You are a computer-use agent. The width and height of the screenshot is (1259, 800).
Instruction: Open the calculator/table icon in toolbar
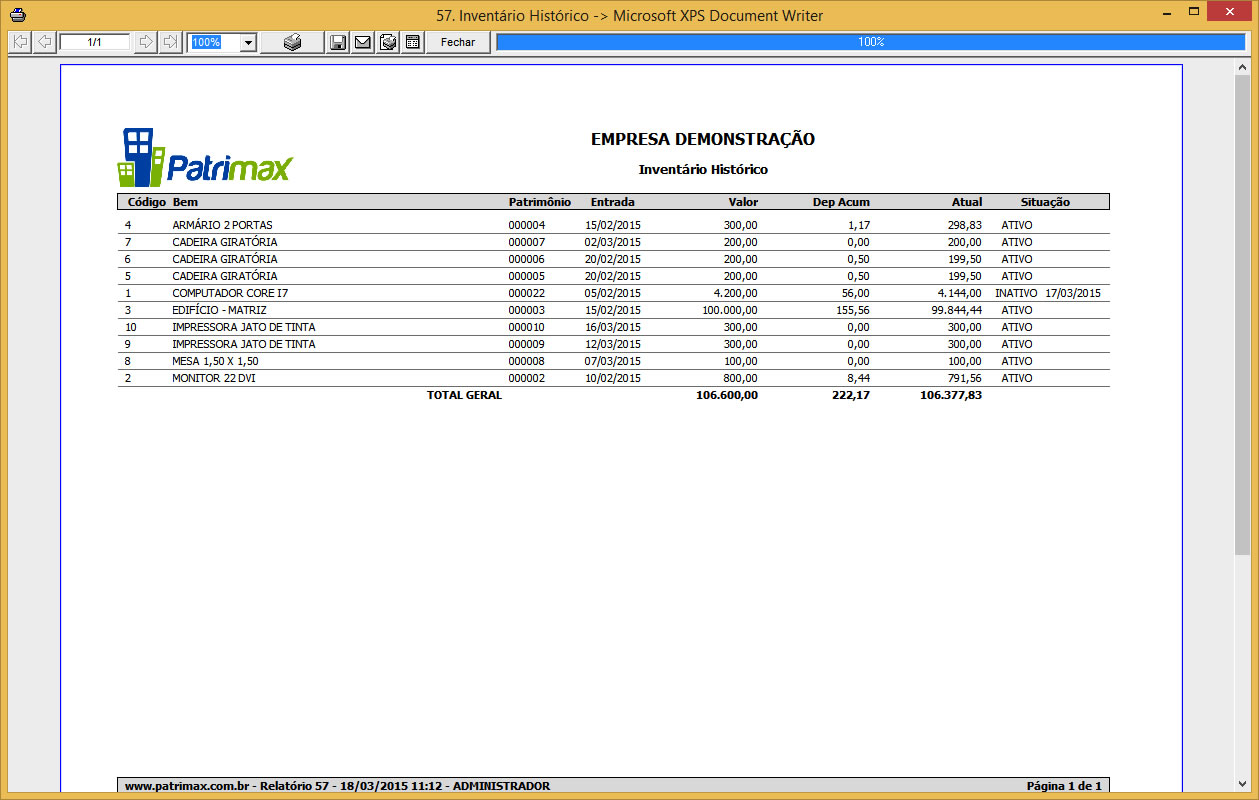(x=412, y=42)
